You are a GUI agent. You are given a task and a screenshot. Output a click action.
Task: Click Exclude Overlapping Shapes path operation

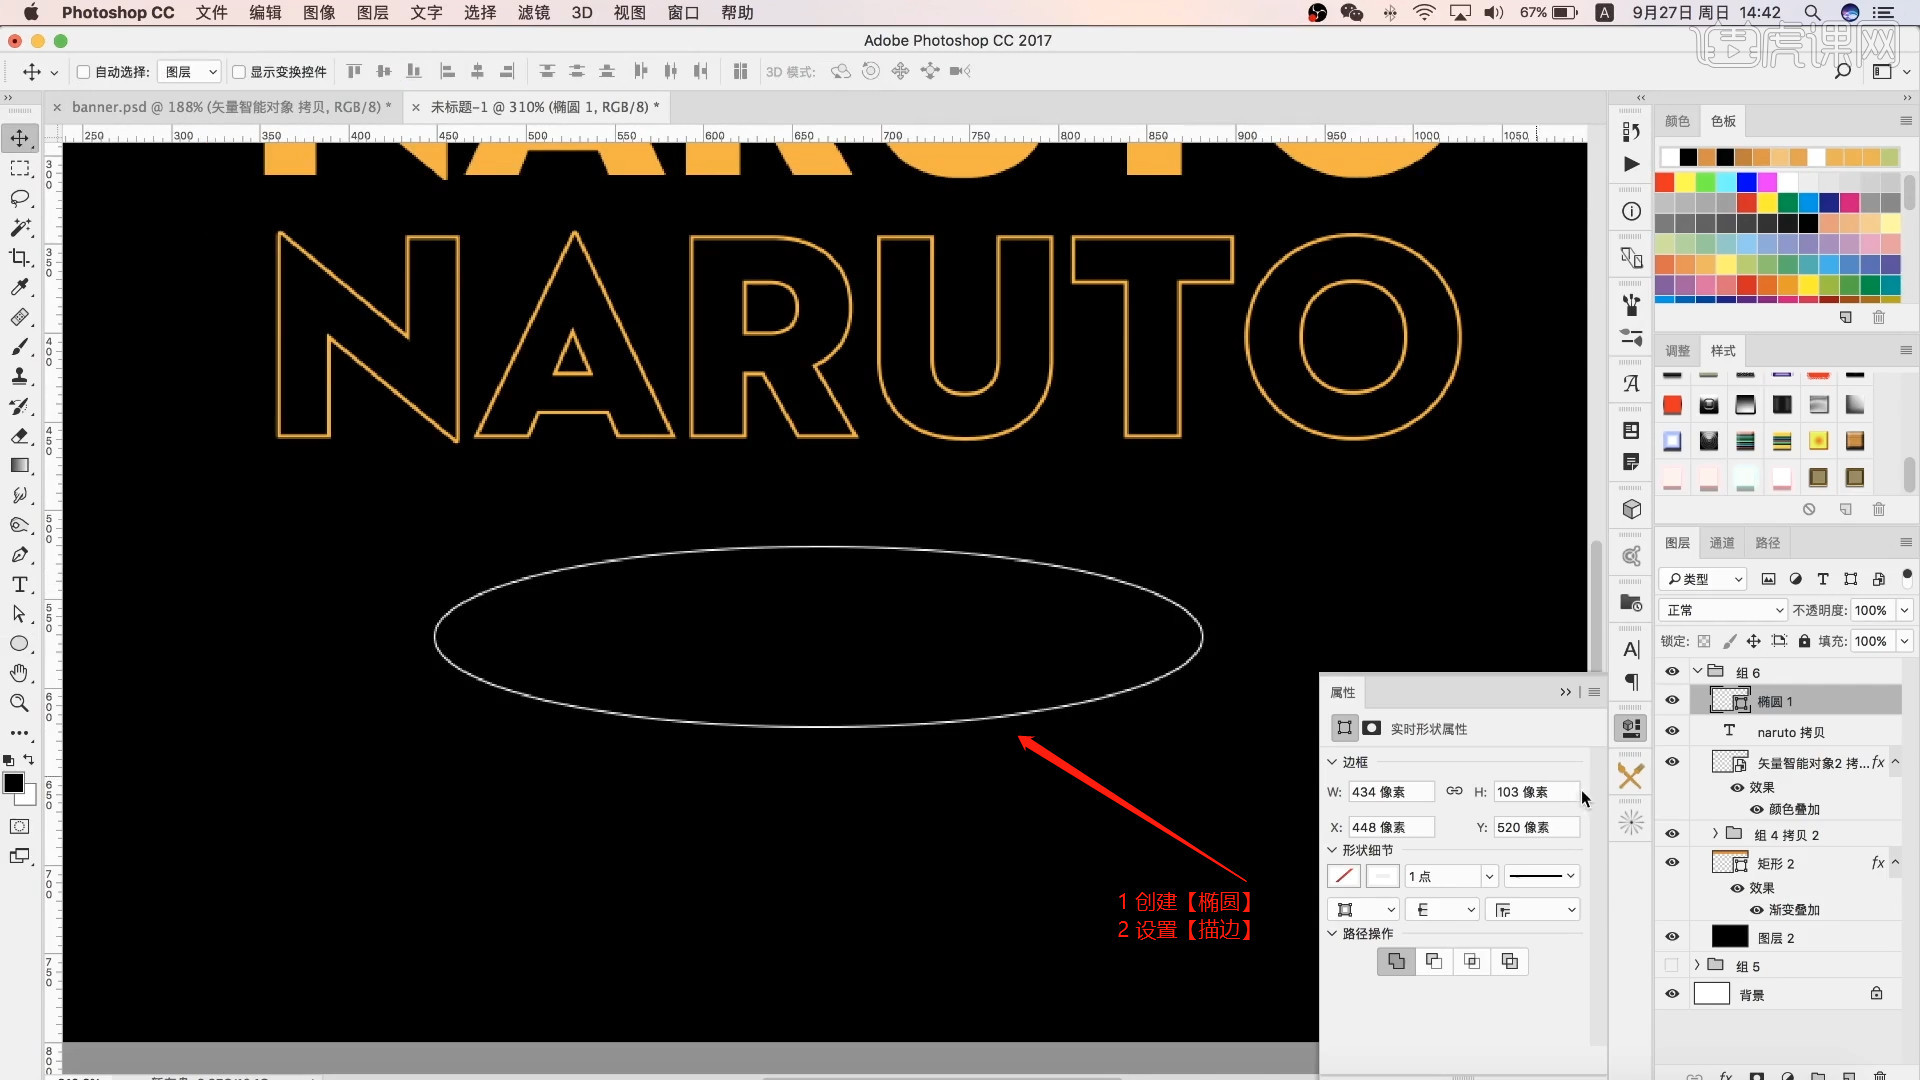1510,962
